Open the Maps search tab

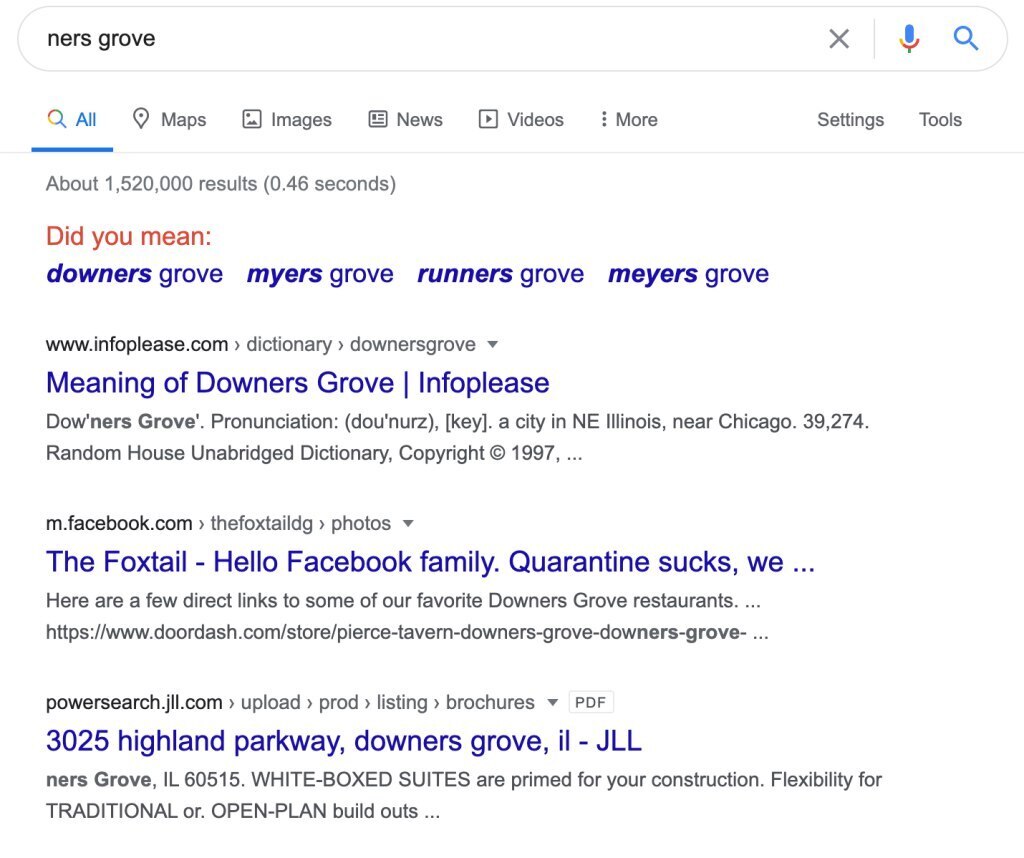(169, 120)
